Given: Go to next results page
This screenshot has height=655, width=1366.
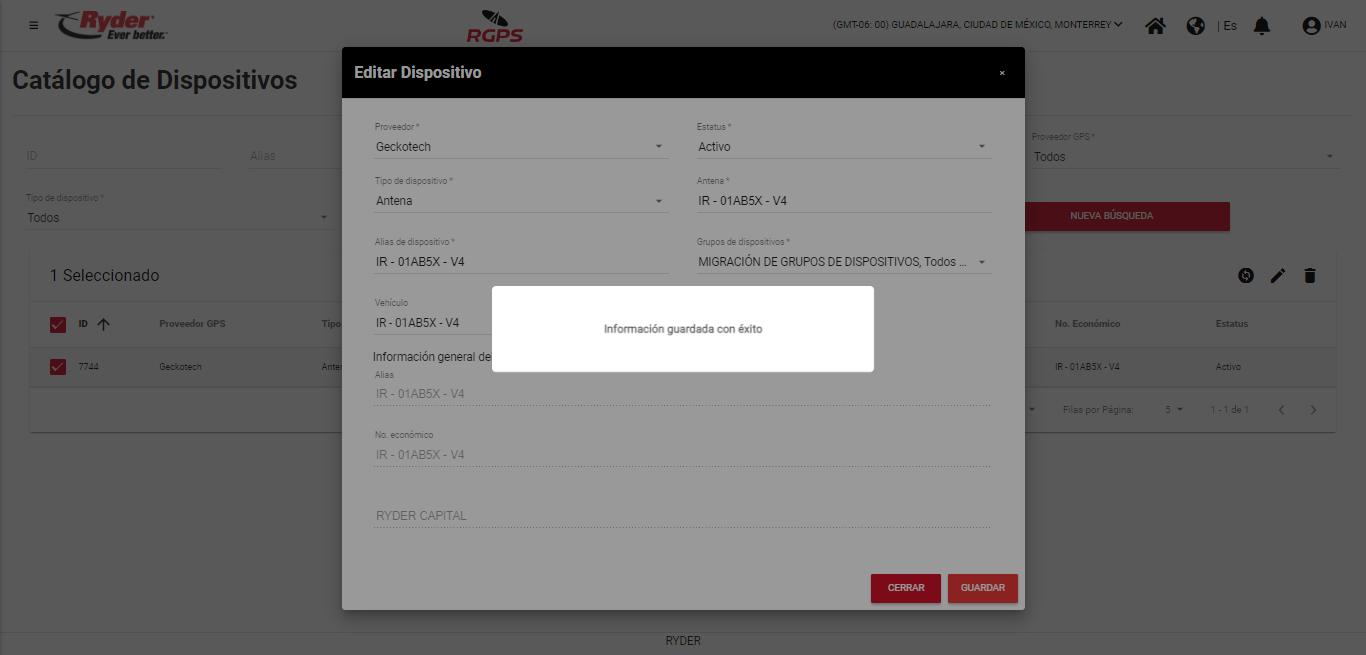Looking at the screenshot, I should click(1314, 410).
